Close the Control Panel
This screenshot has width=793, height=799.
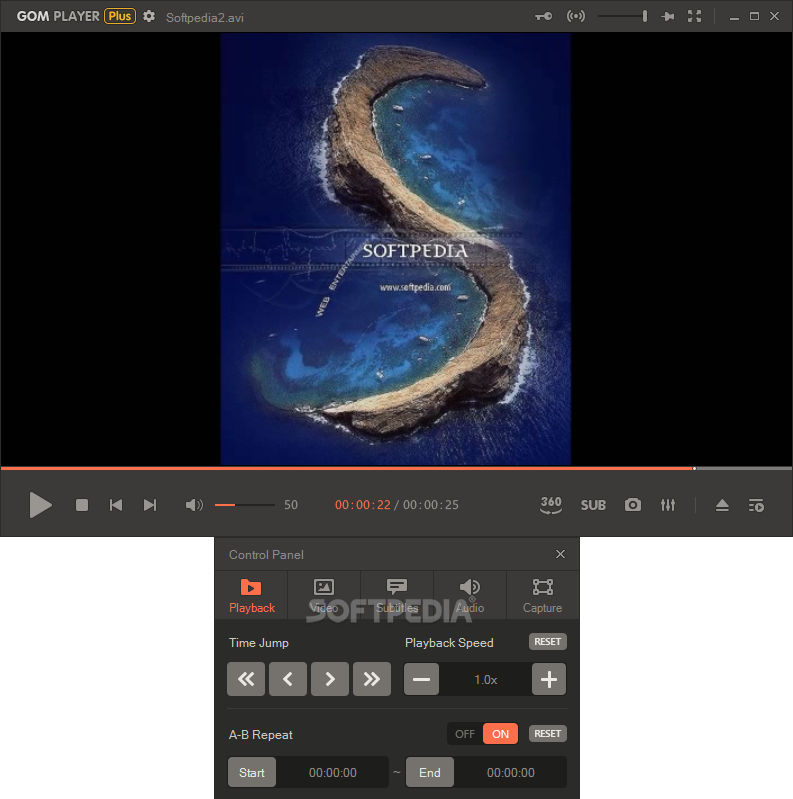pos(560,554)
